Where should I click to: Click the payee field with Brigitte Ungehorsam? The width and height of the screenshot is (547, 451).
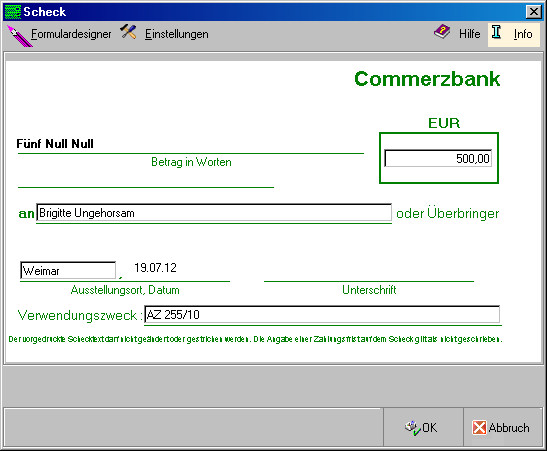coord(214,213)
